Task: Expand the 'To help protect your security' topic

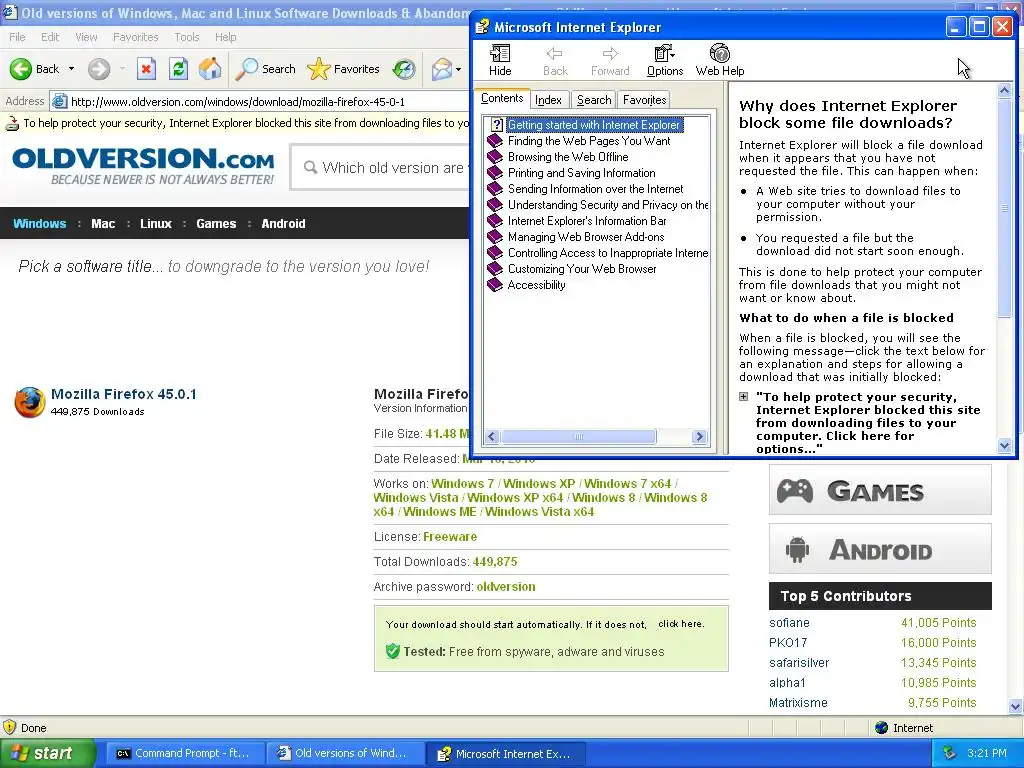Action: coord(743,396)
